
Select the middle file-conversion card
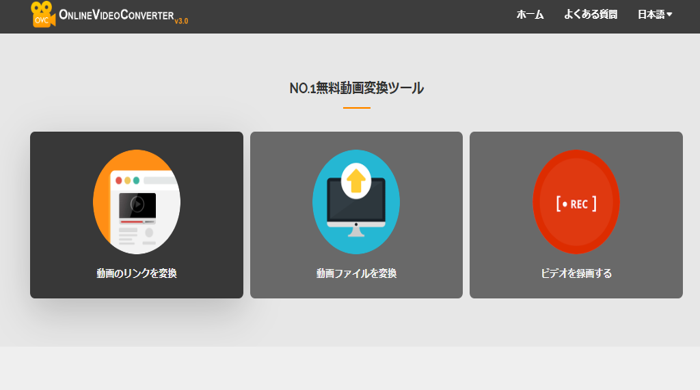click(356, 215)
